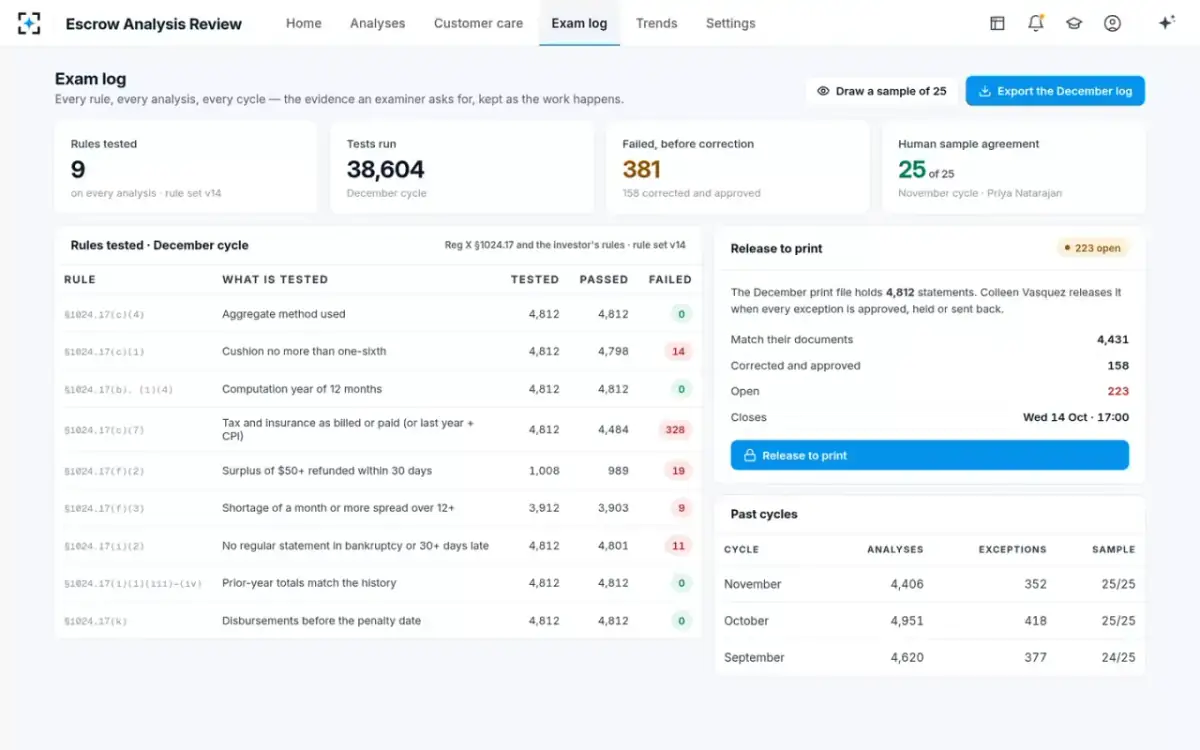Image resolution: width=1200 pixels, height=750 pixels.
Task: Click the Tests run card showing 38,604
Action: pos(461,168)
